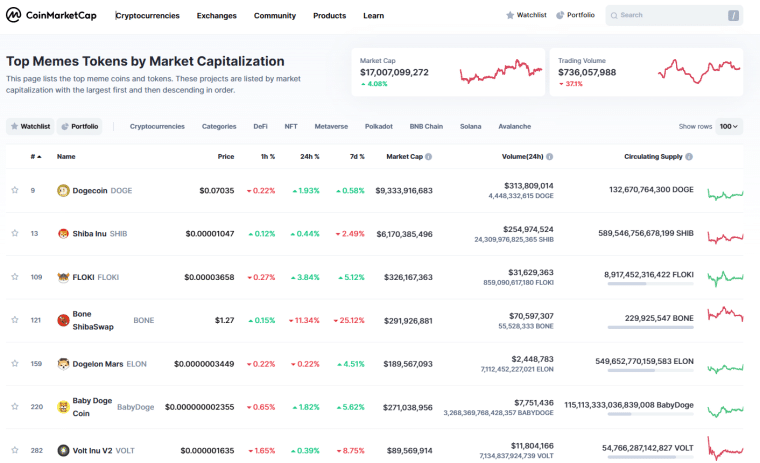Click the slash shortcut icon in search box
The width and height of the screenshot is (760, 463).
[733, 16]
